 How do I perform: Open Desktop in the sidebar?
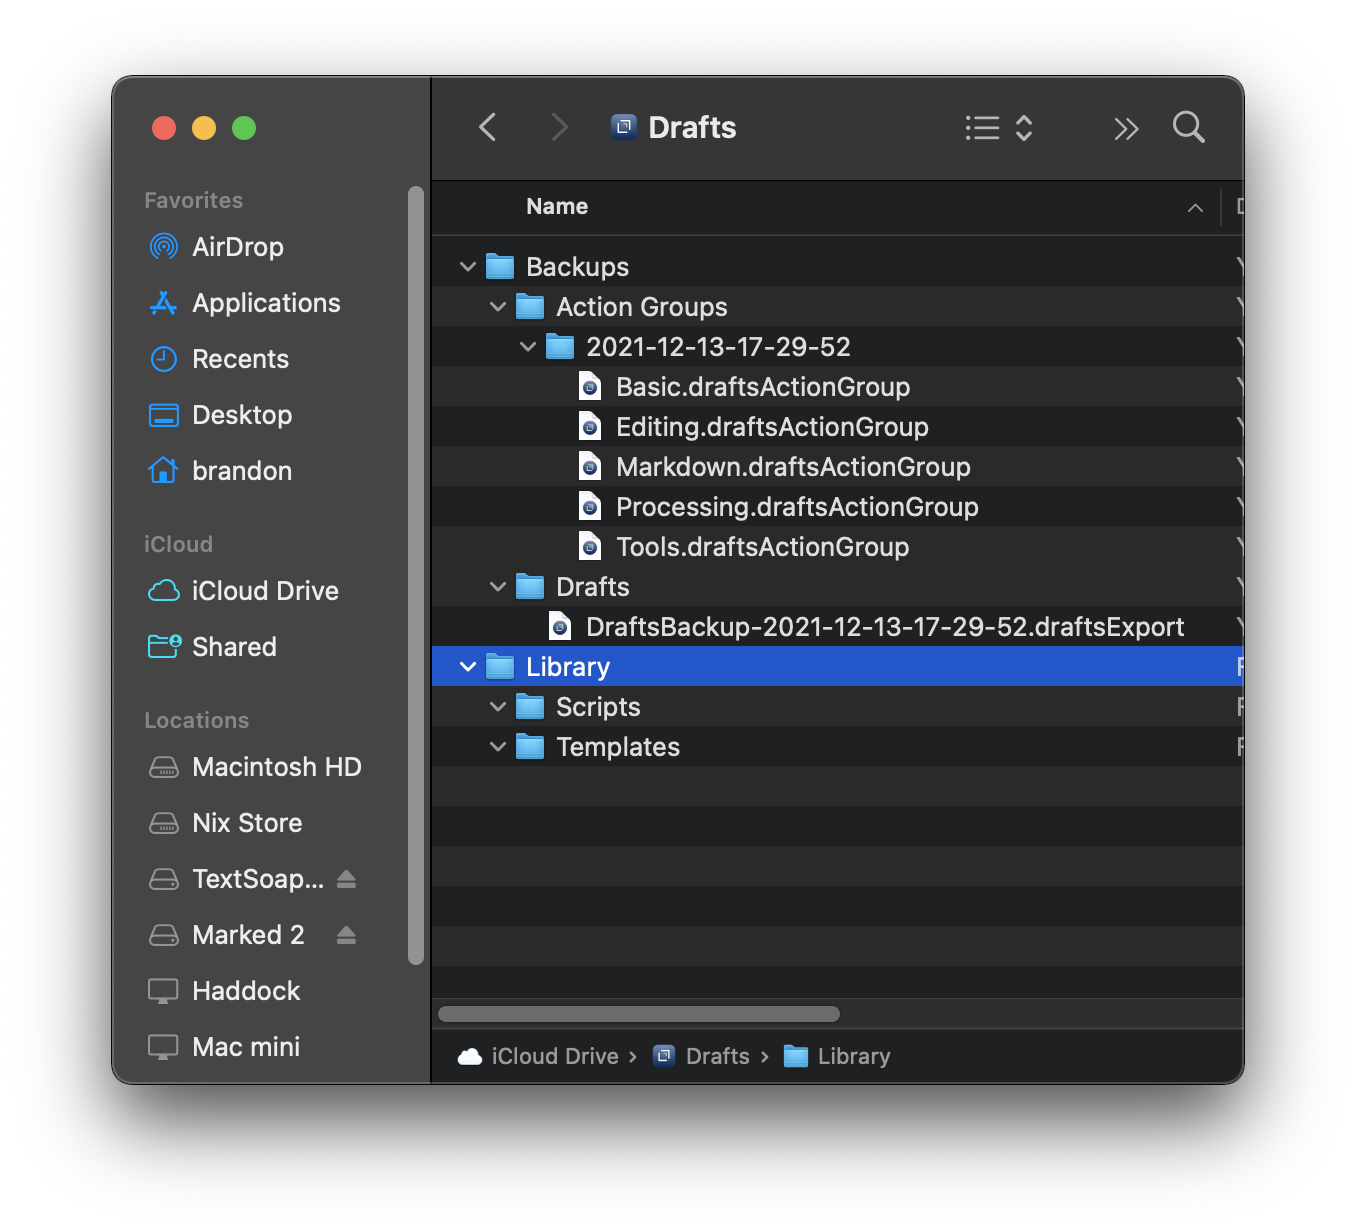tap(220, 414)
